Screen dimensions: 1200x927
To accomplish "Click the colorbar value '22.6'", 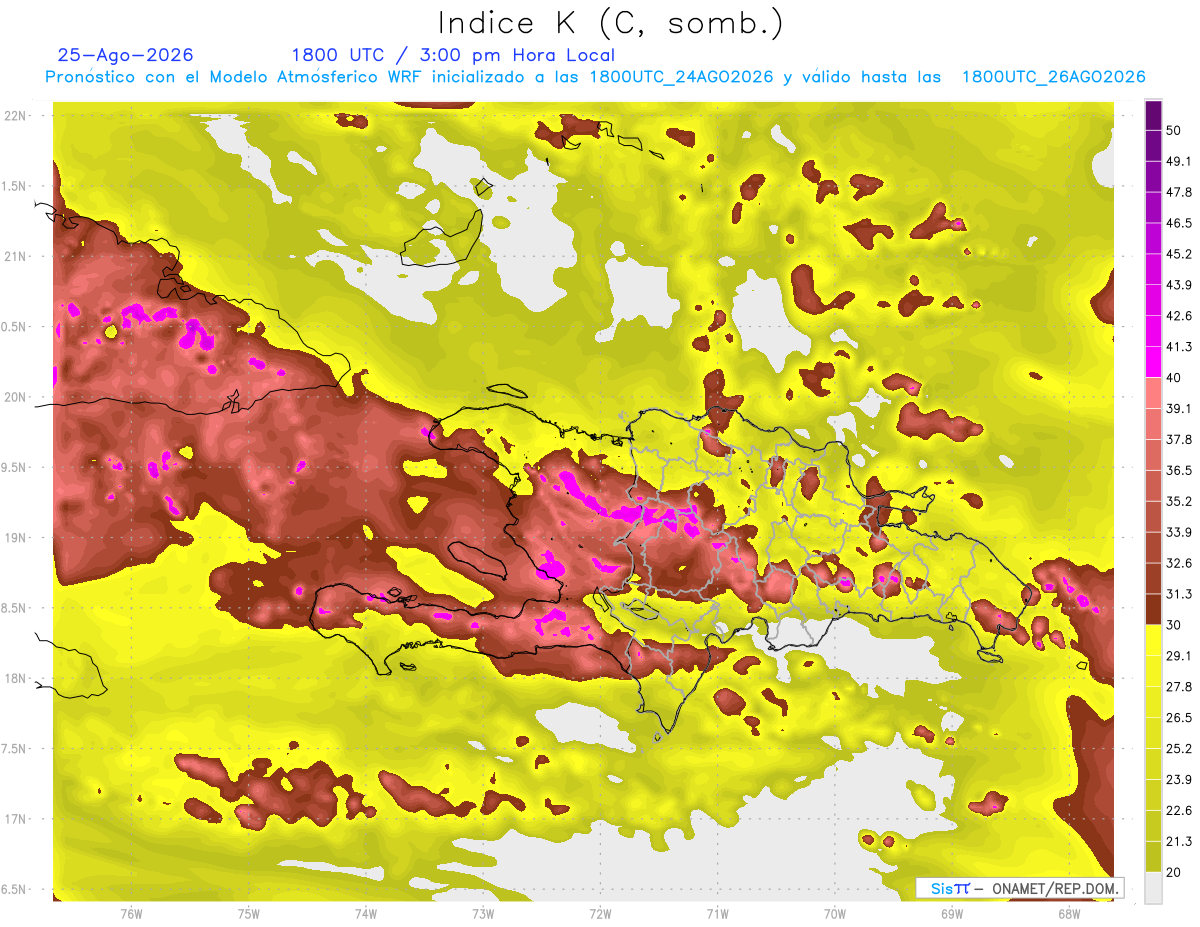I will coord(1178,810).
